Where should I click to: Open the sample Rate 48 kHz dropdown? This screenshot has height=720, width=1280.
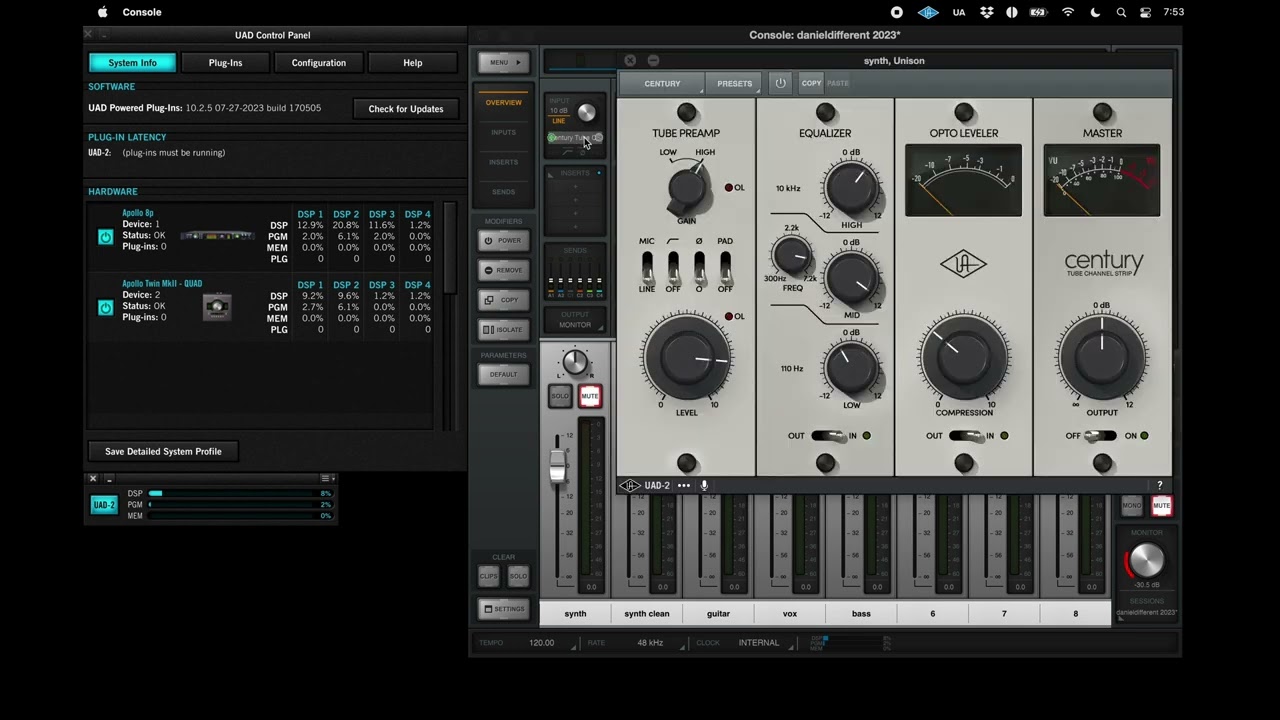point(650,643)
